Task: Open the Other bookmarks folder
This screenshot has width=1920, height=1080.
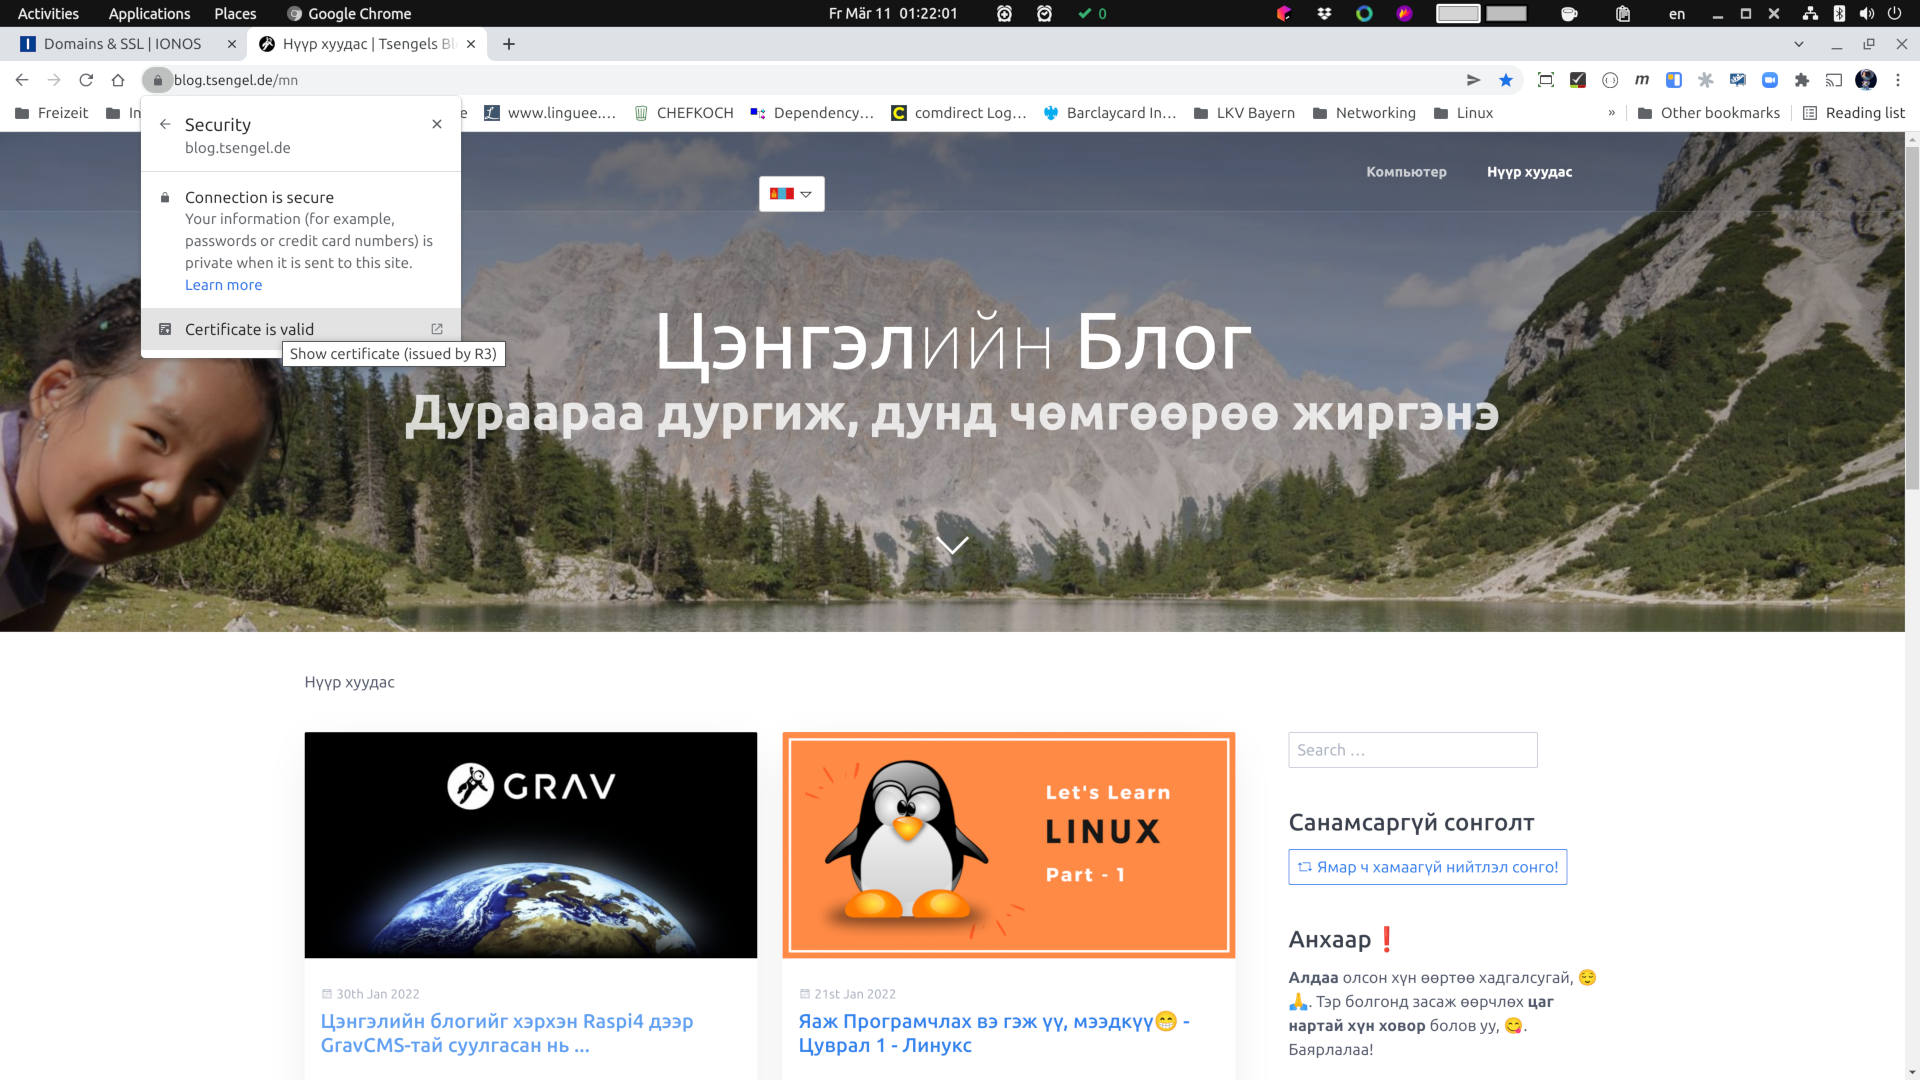Action: coord(1709,113)
